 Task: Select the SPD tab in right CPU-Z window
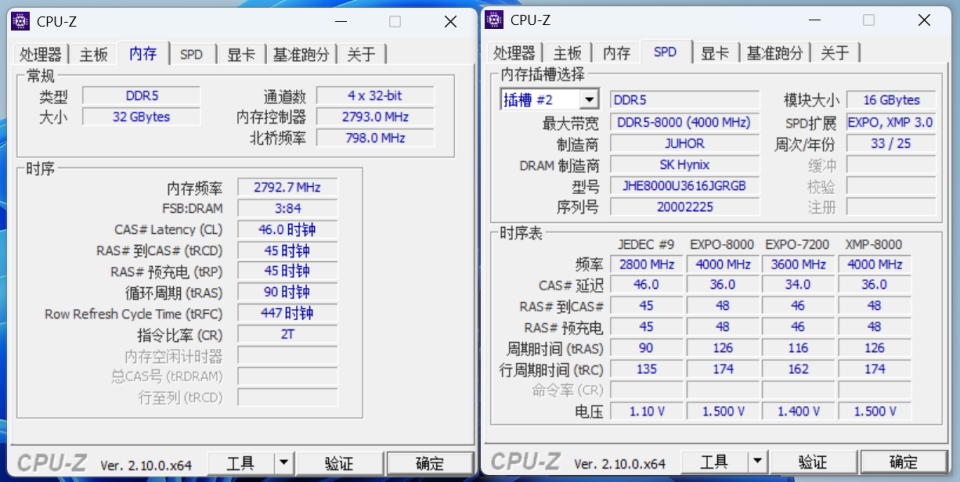(666, 51)
